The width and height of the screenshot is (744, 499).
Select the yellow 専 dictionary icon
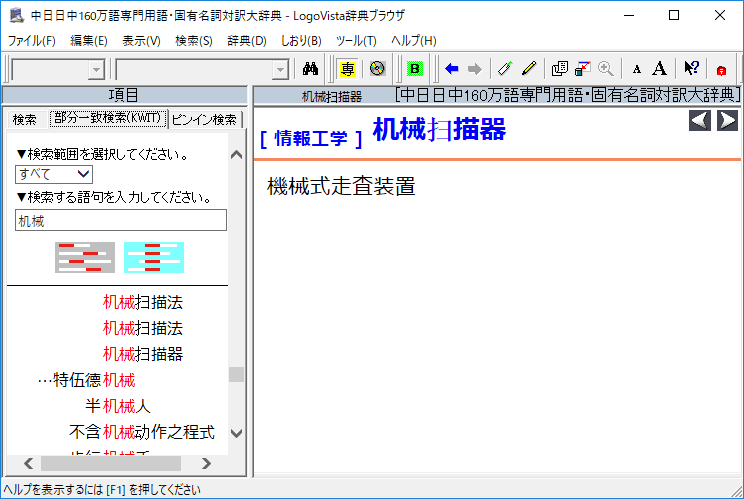pyautogui.click(x=347, y=69)
